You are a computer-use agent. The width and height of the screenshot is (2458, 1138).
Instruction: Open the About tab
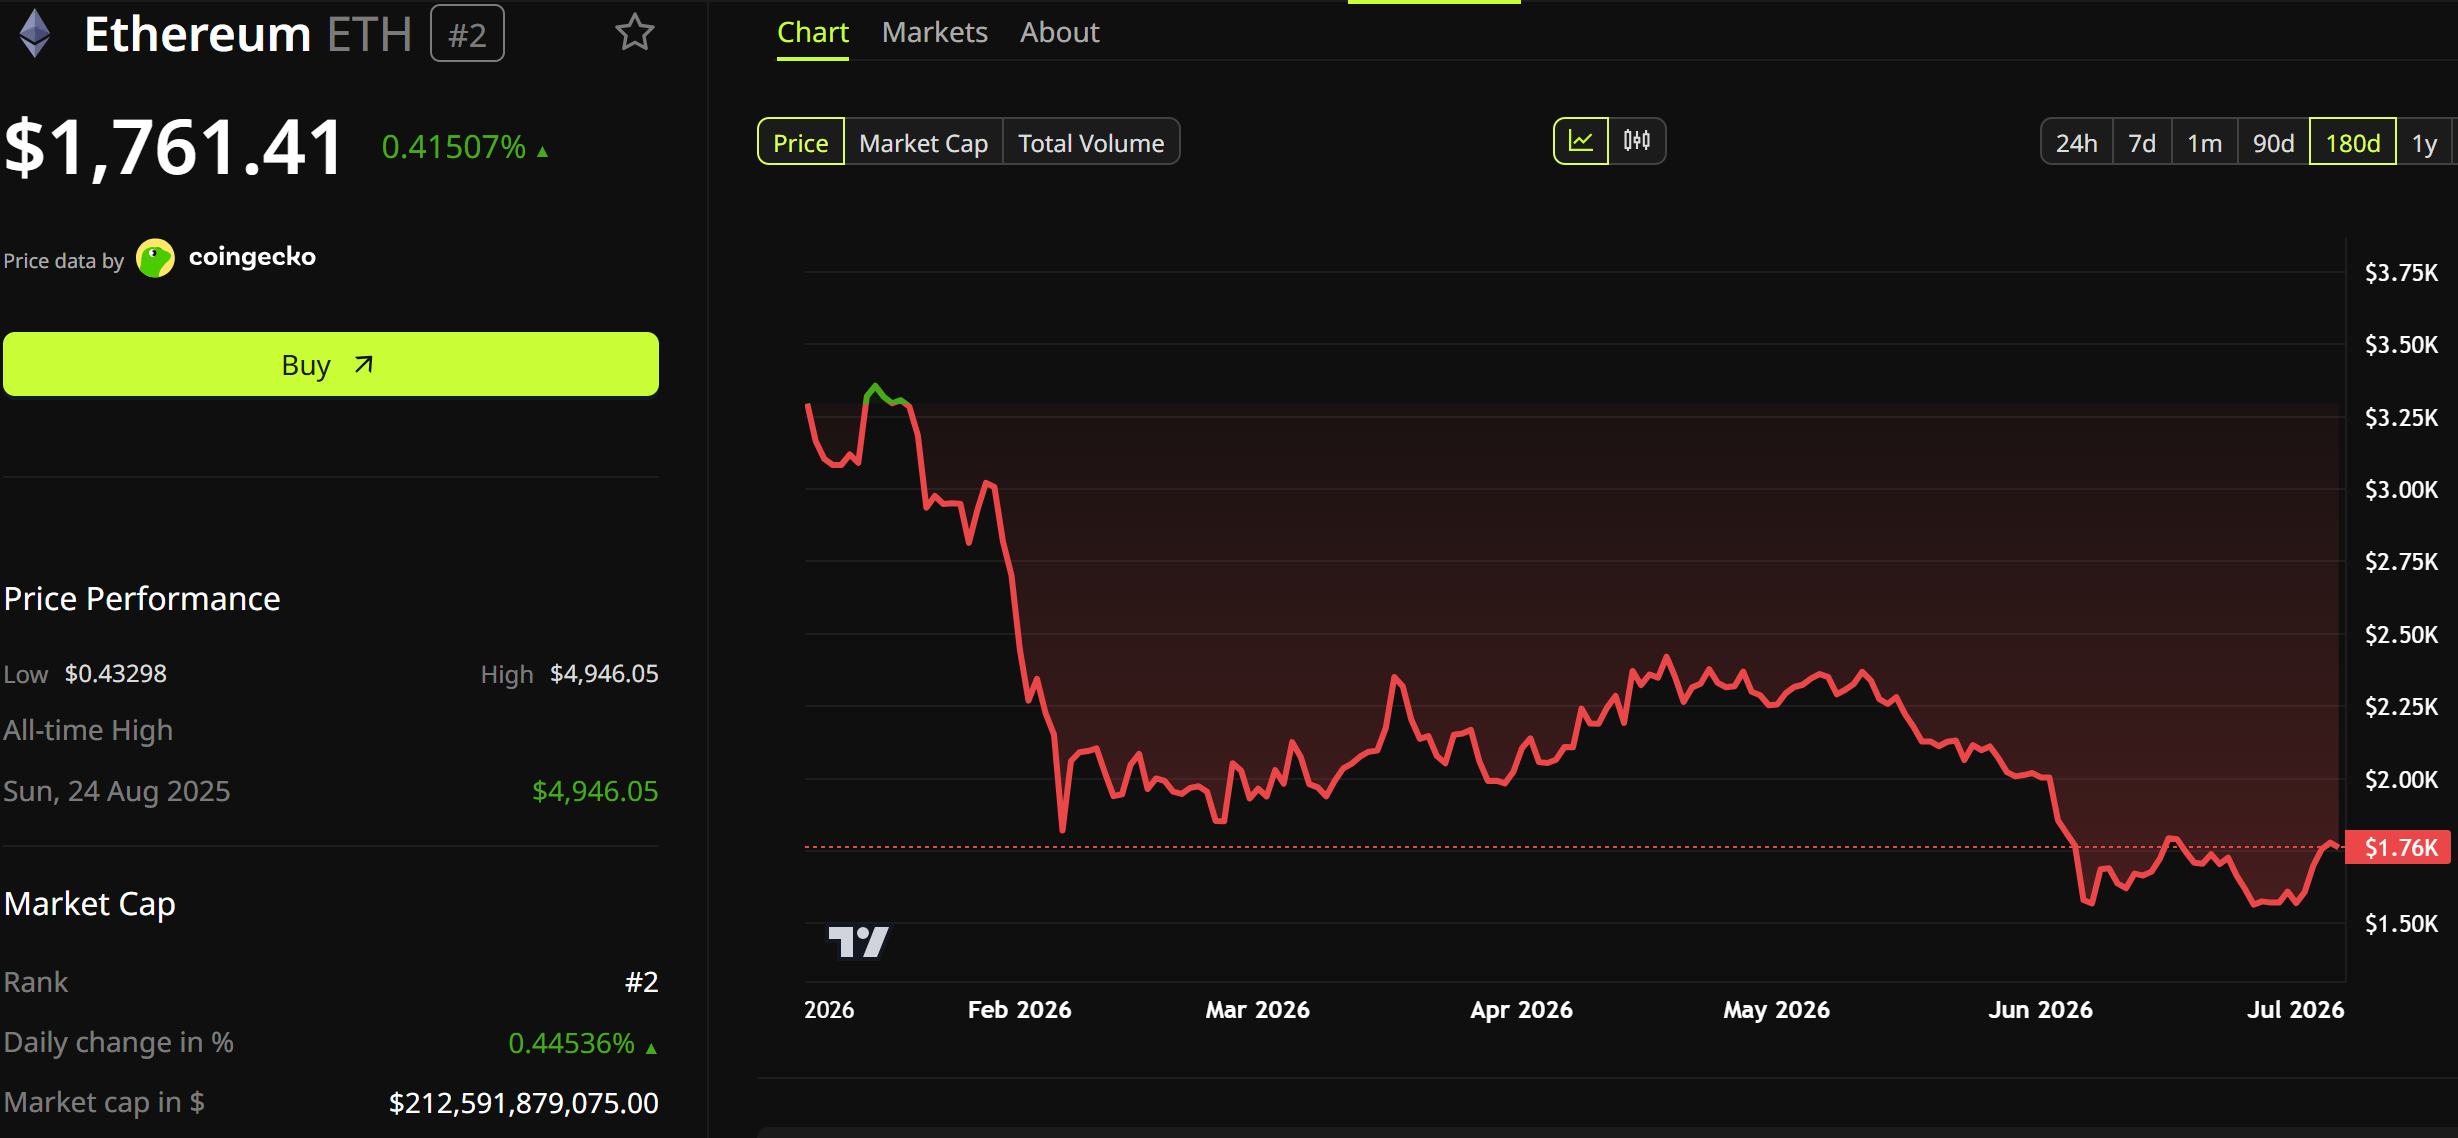coord(1059,33)
